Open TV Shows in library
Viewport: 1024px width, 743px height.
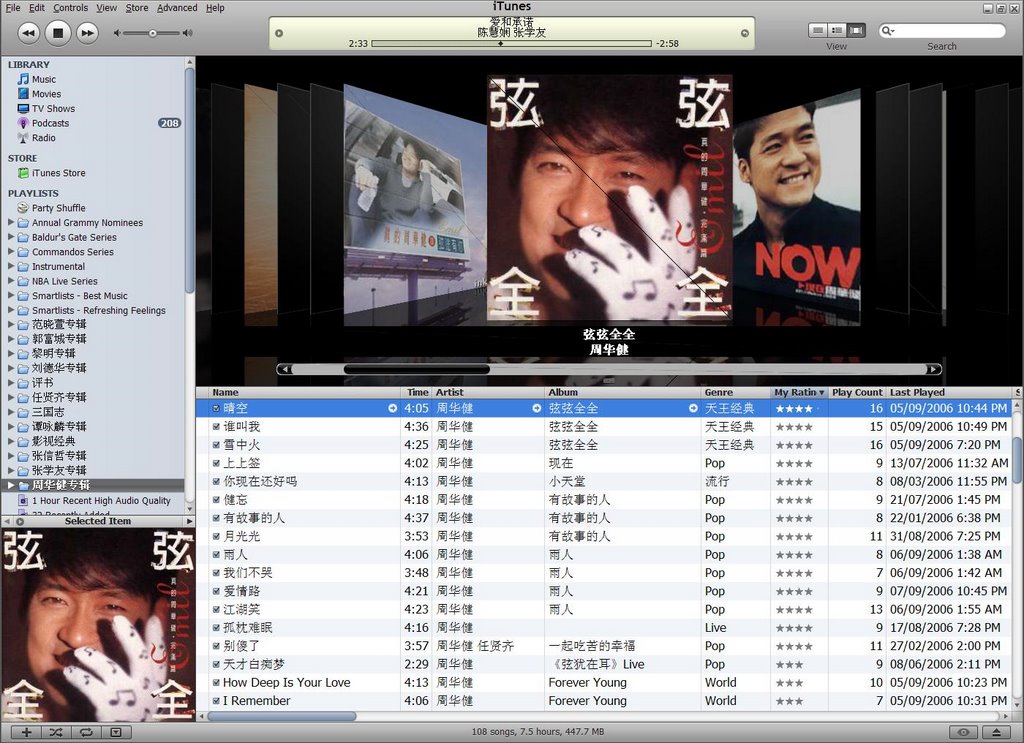point(54,108)
